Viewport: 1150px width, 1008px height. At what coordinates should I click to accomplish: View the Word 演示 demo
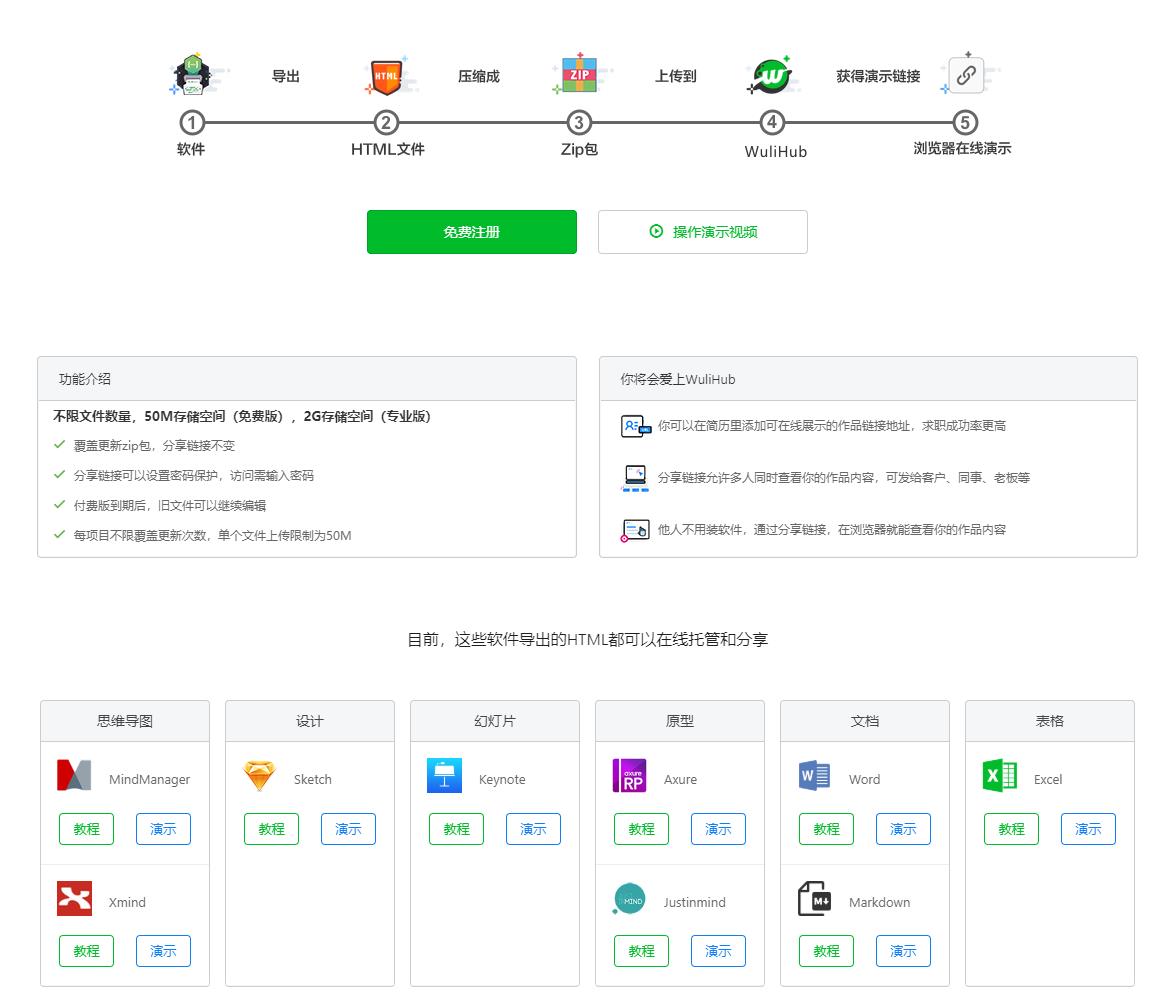point(903,829)
